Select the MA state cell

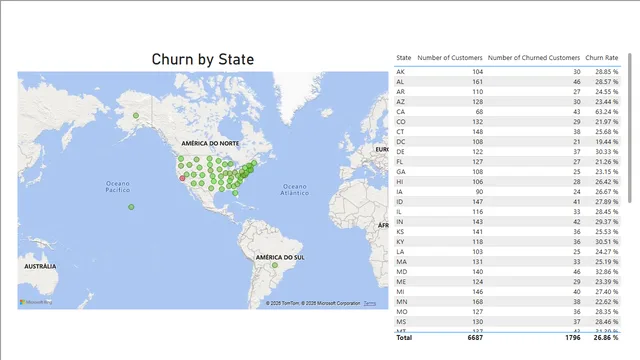point(401,262)
